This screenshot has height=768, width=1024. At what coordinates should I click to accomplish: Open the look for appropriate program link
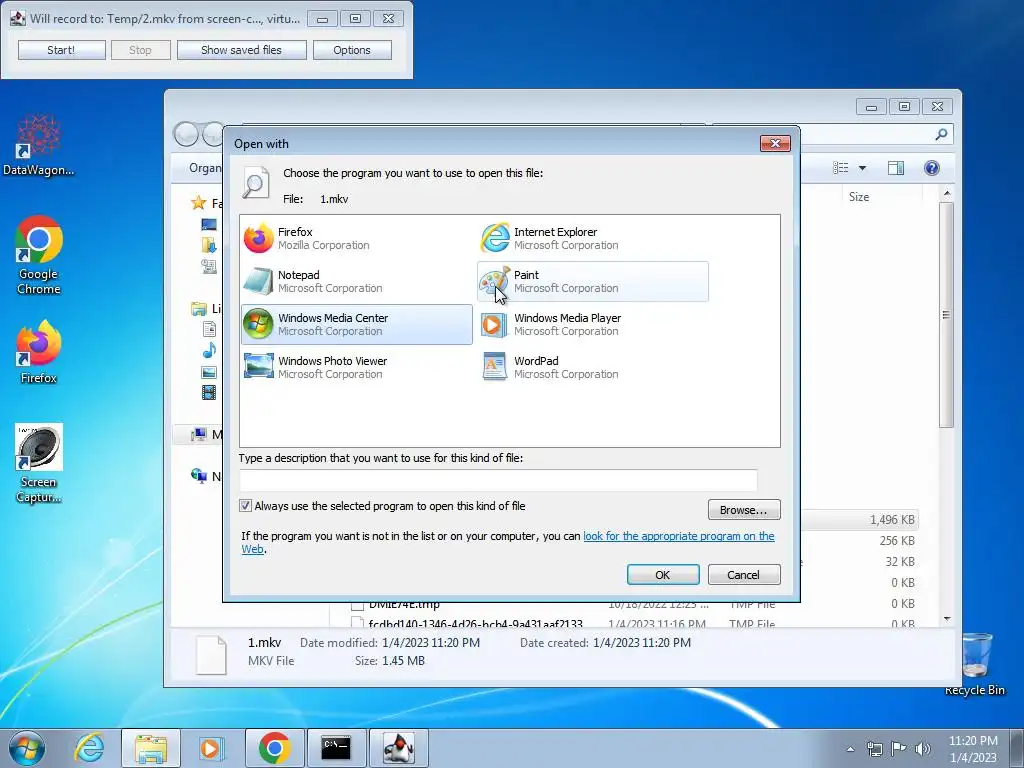679,536
